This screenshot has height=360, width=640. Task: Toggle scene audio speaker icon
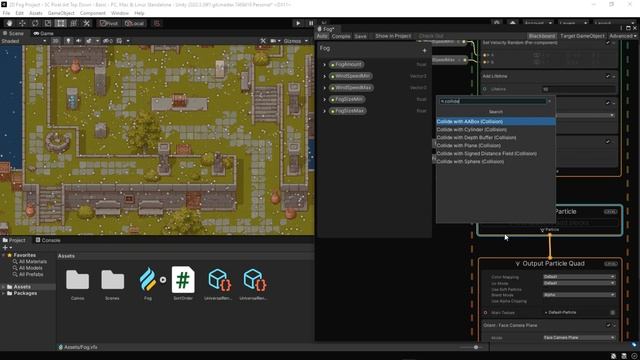78,41
